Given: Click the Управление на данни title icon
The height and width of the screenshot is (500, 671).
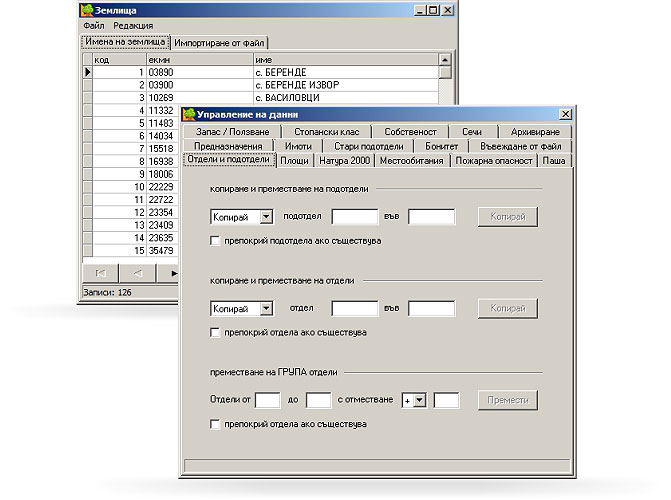Looking at the screenshot, I should point(188,114).
